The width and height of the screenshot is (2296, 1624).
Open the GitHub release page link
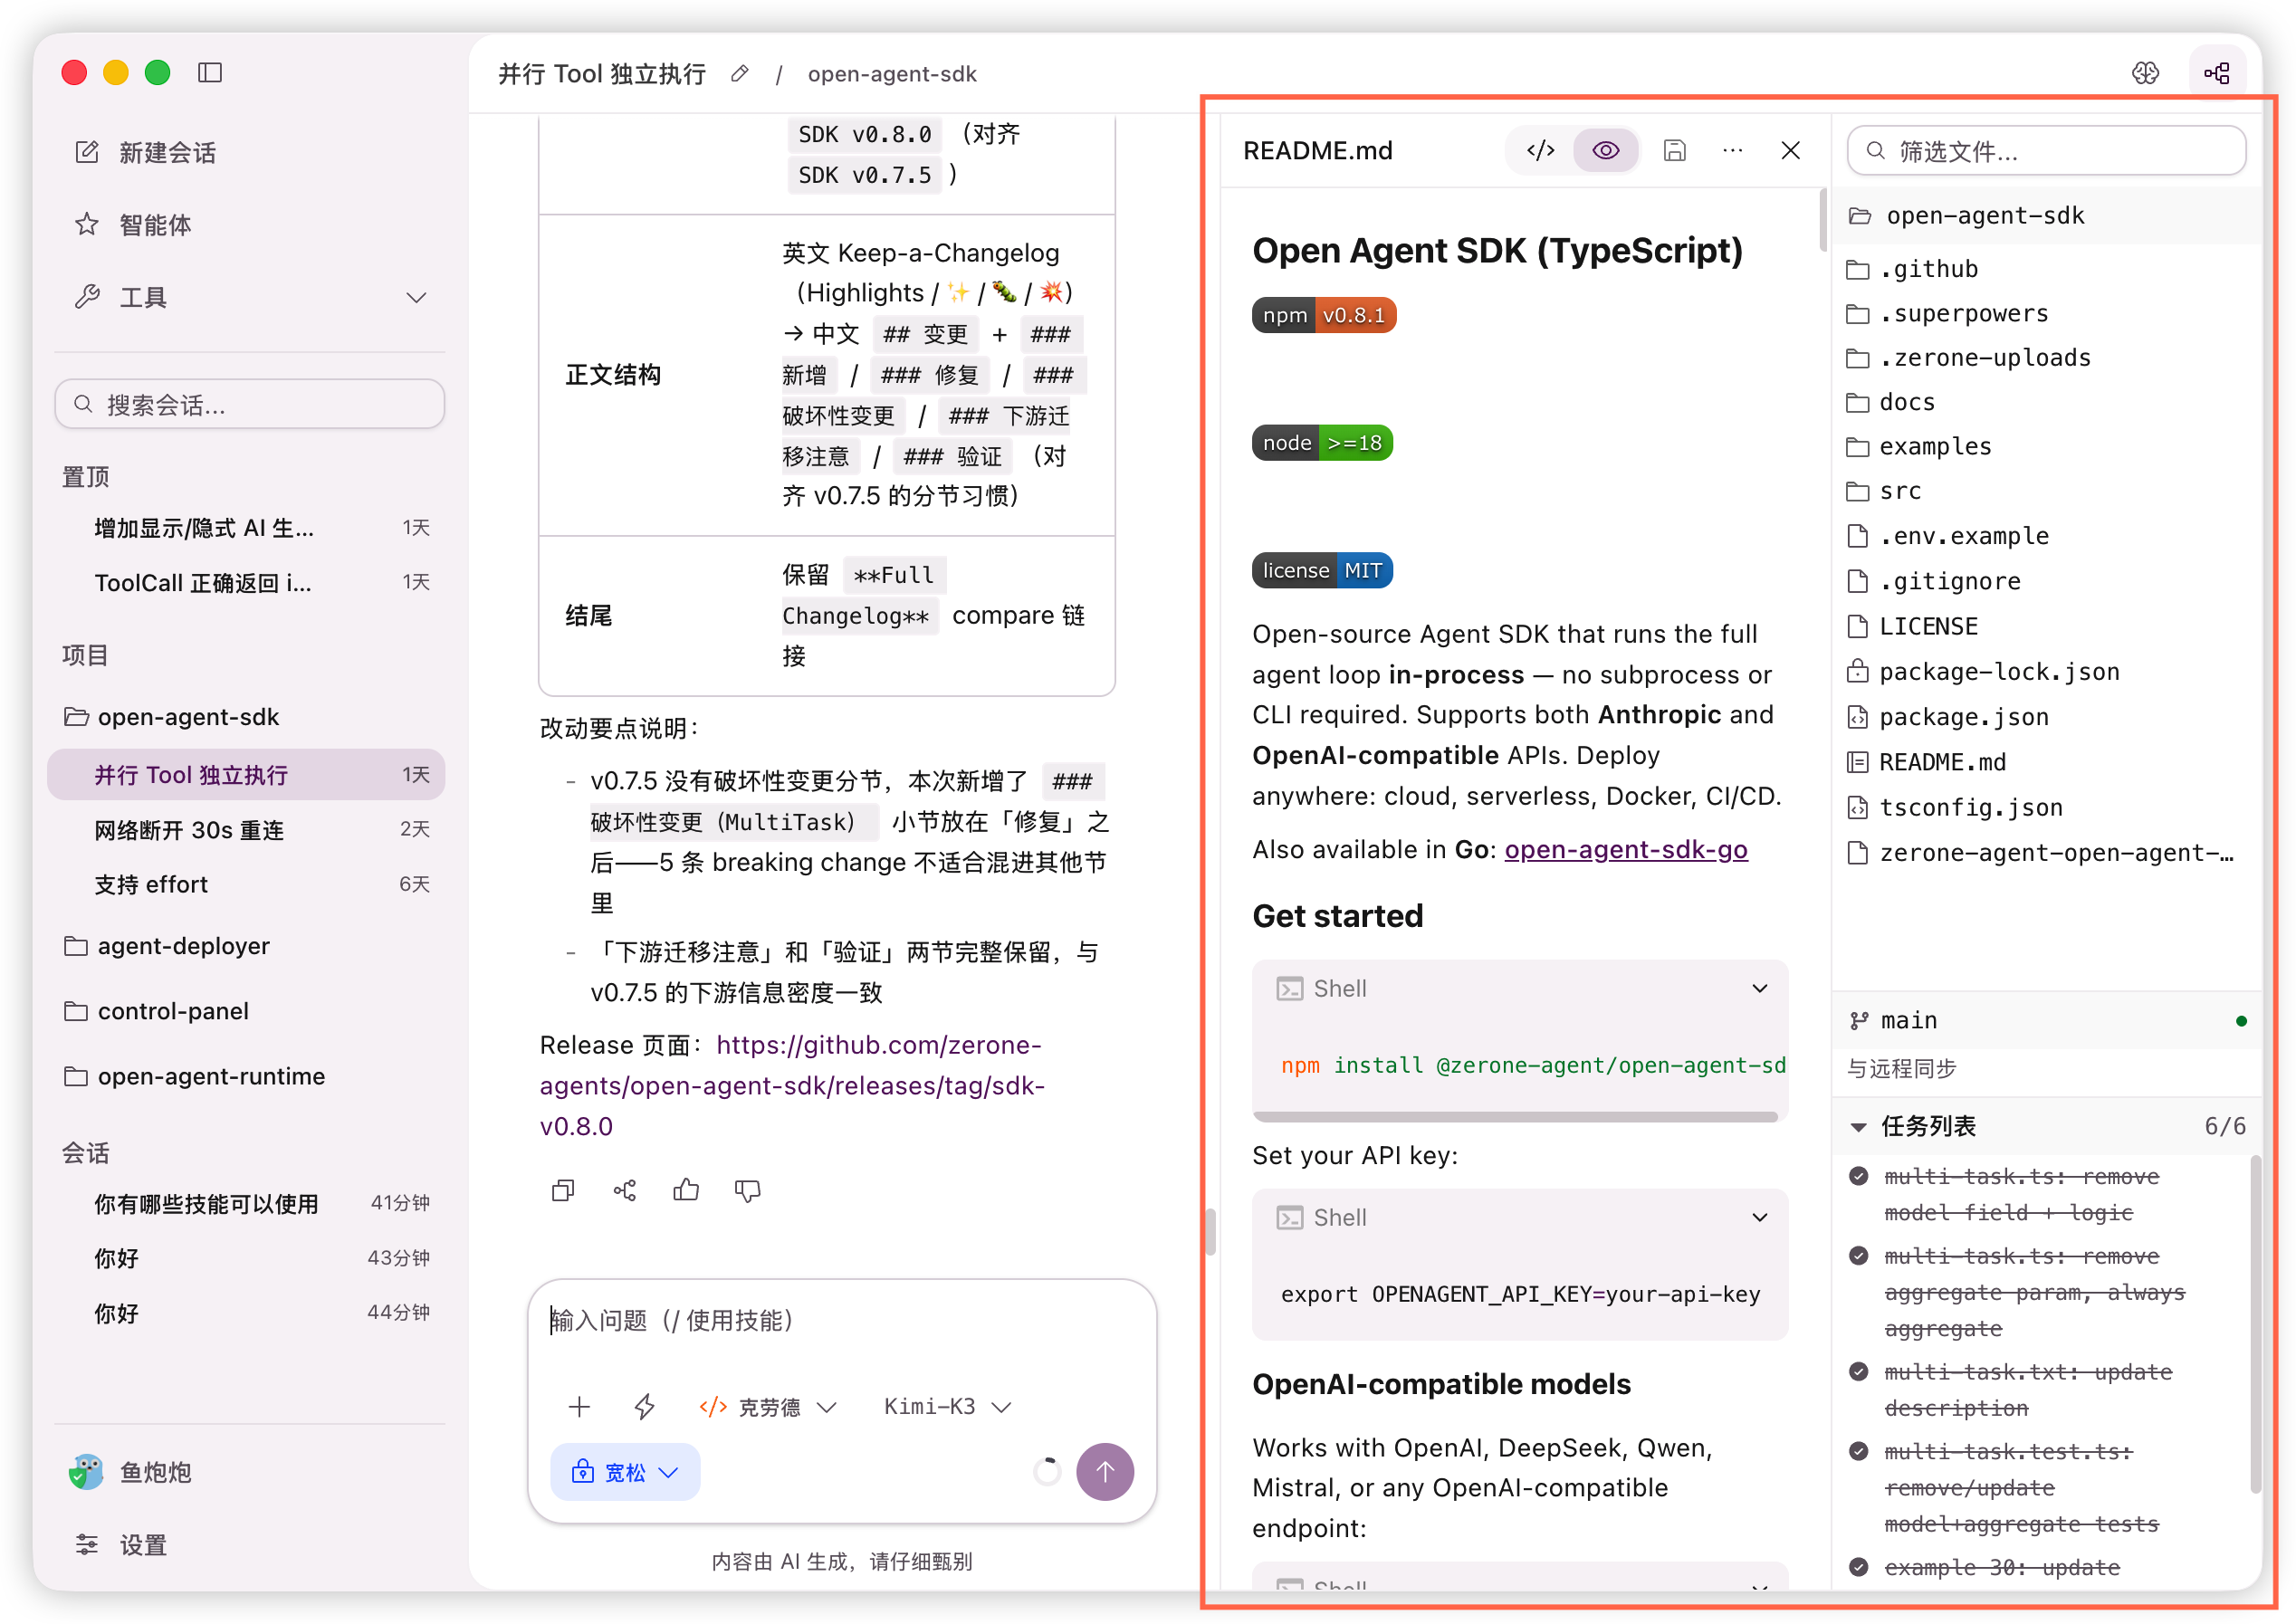pyautogui.click(x=792, y=1086)
